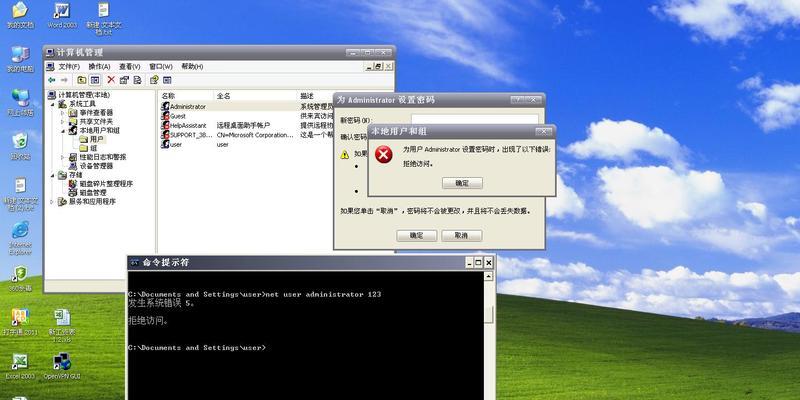Select the 新建 文本文档.txt desktop file
The width and height of the screenshot is (800, 400).
coord(104,18)
